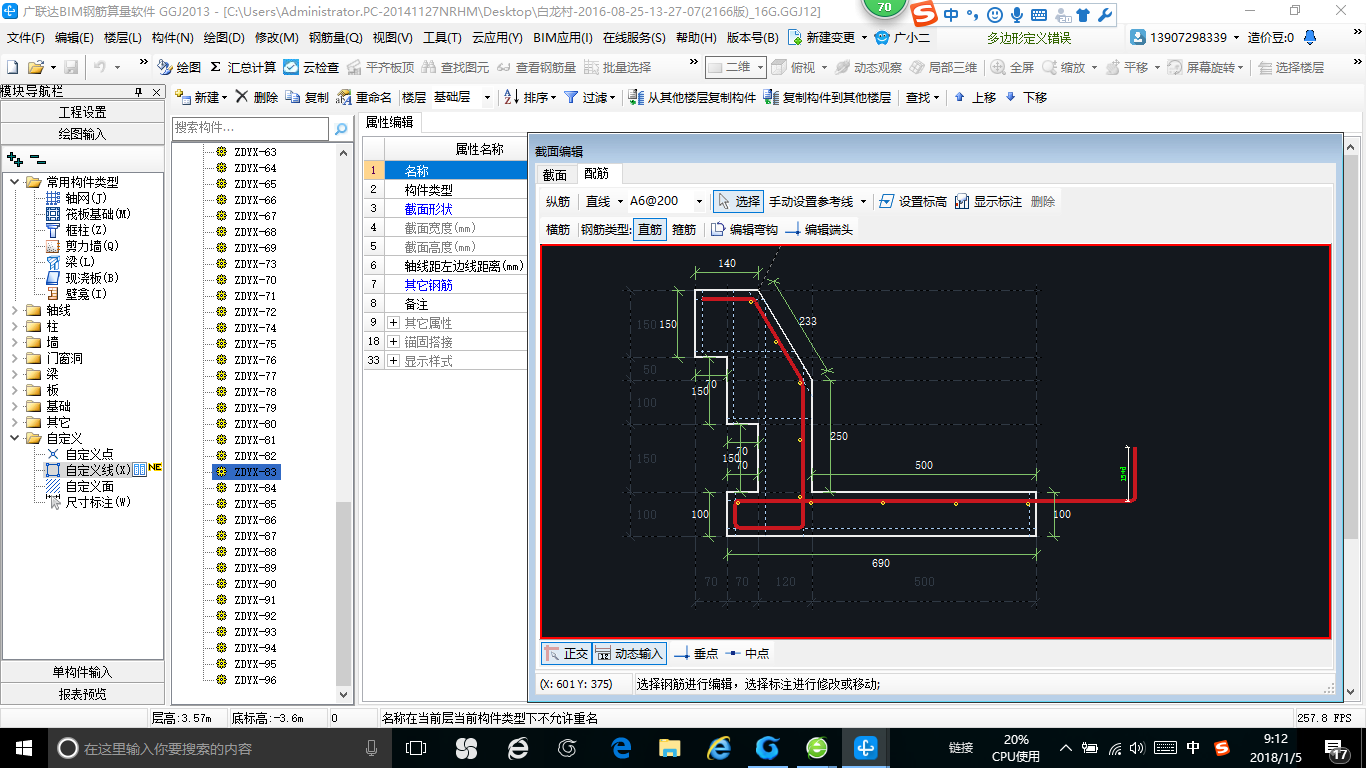1366x768 pixels.
Task: Click the 绘图 toolbar icon
Action: [179, 67]
